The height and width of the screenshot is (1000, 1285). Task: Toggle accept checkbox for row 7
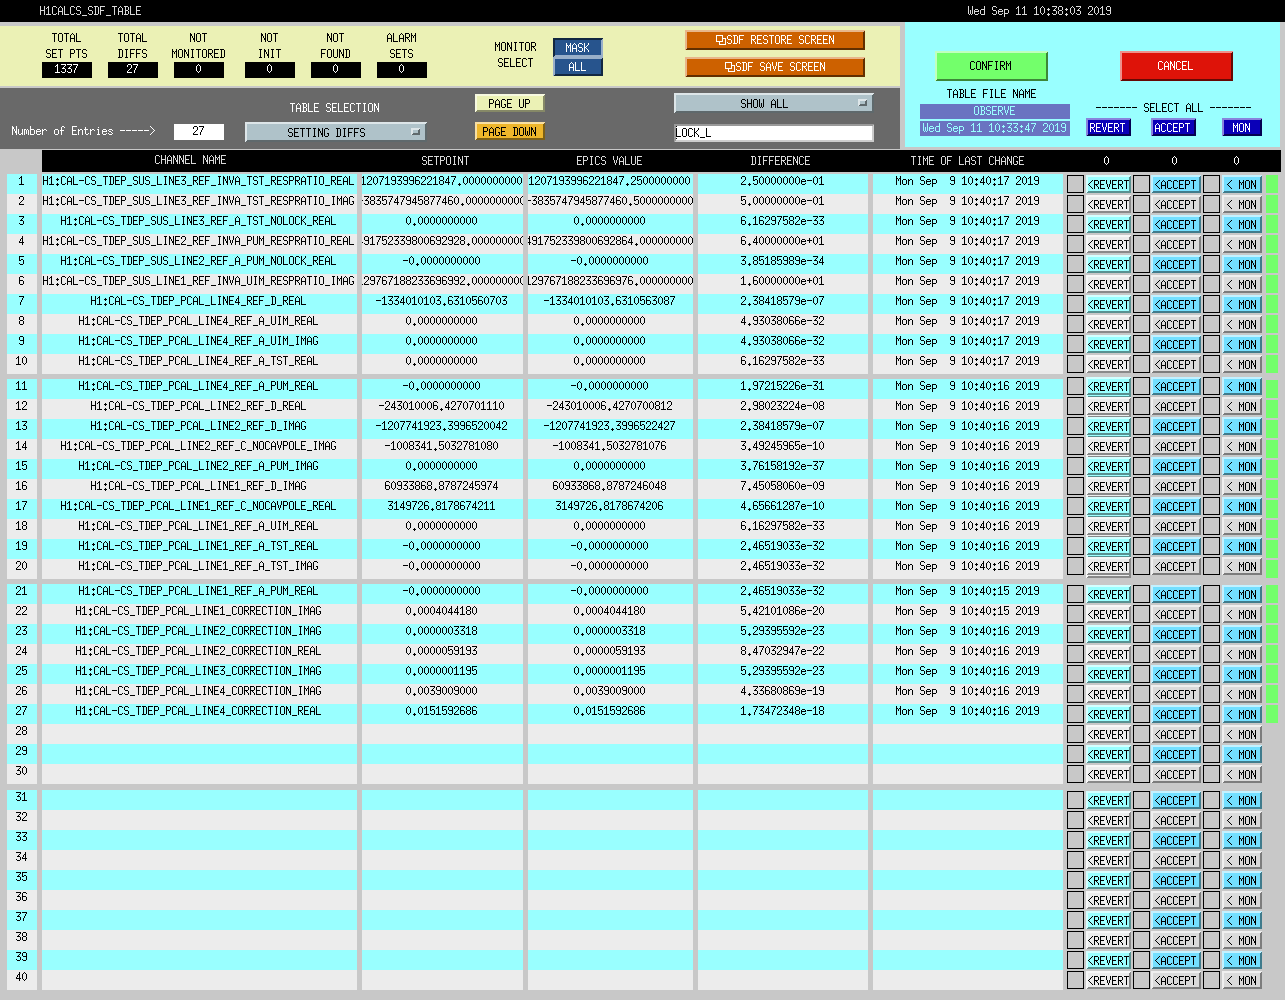(x=1141, y=305)
